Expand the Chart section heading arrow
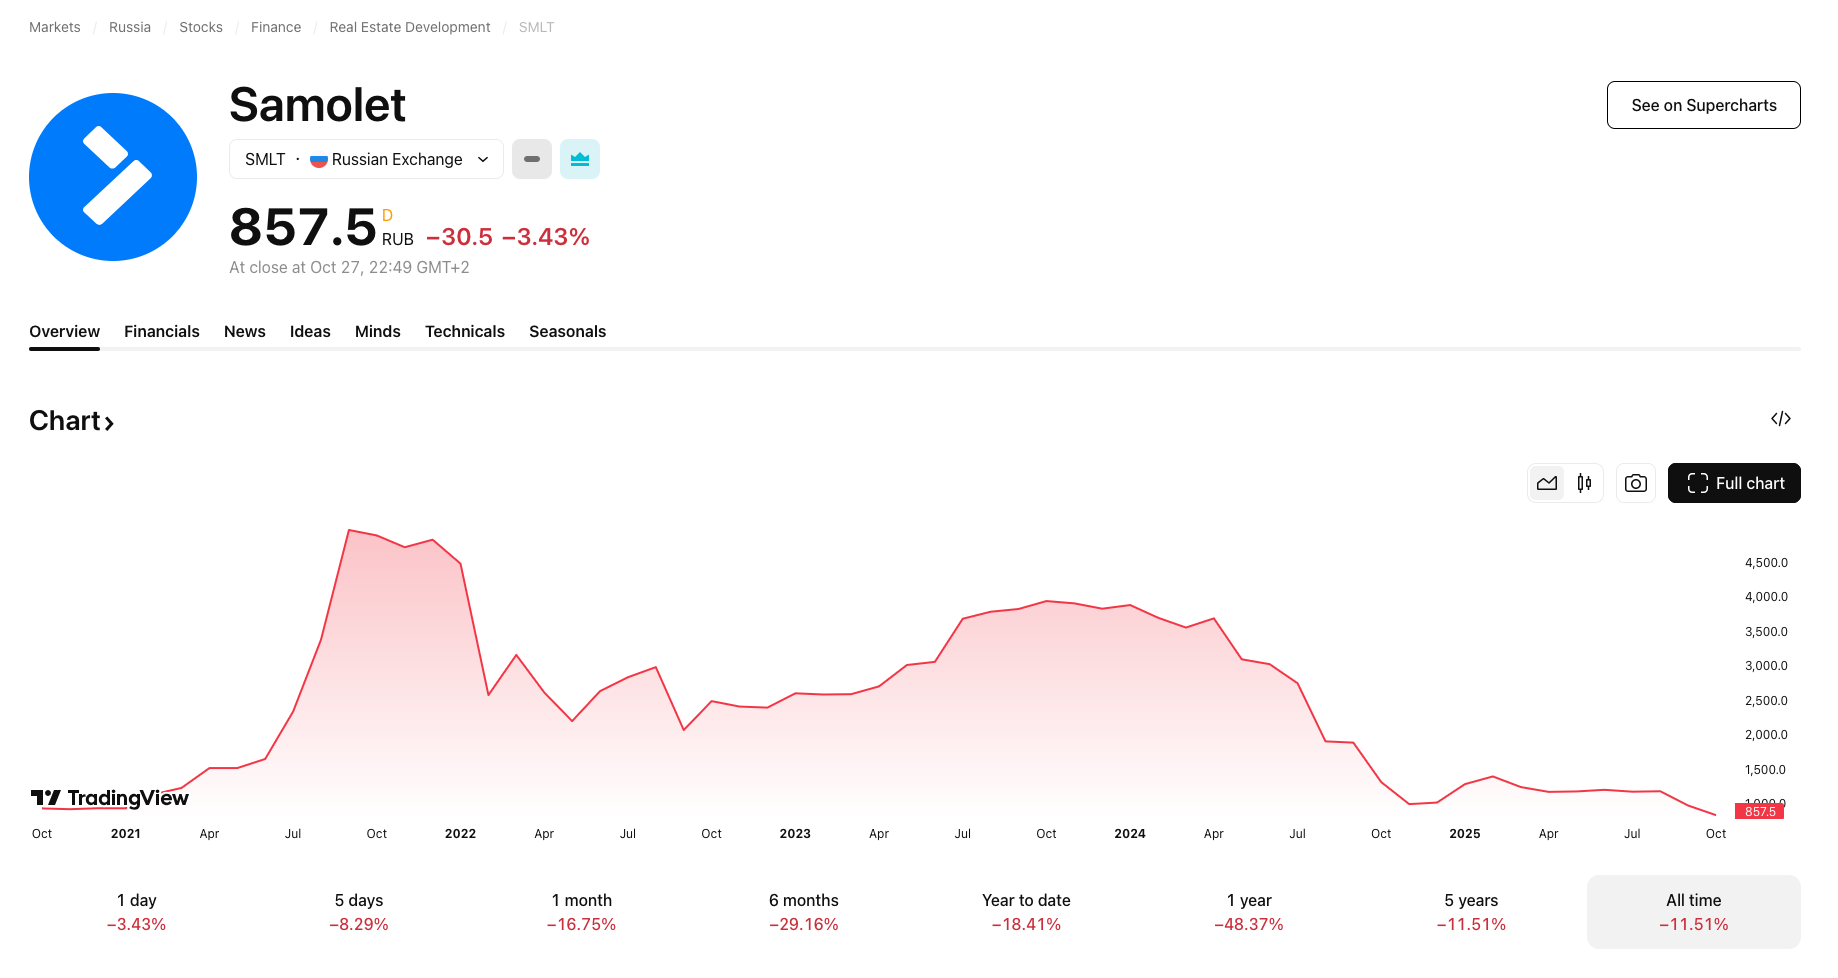This screenshot has height=978, width=1838. [x=109, y=423]
